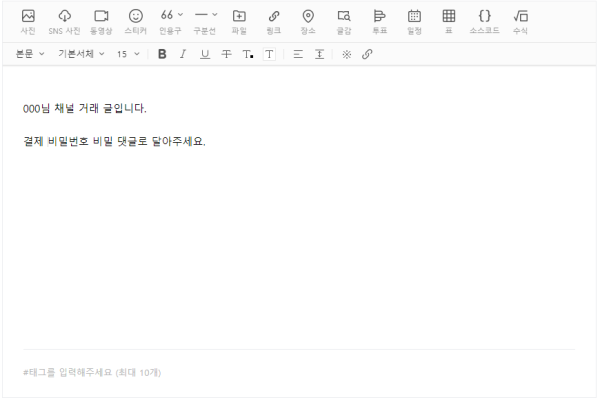Screen dimensions: 600x400
Task: Open the 스티커 sticker picker
Action: (x=136, y=20)
